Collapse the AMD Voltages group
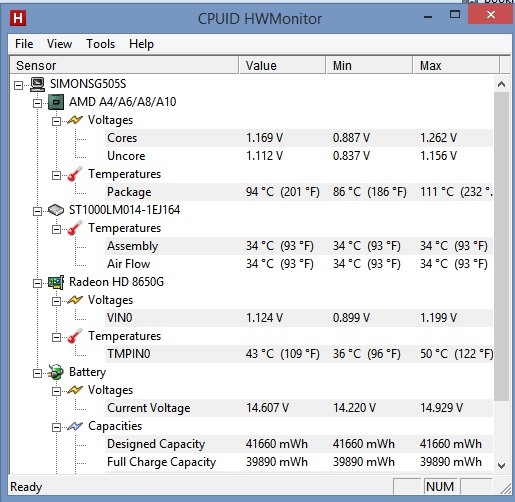Image resolution: width=515 pixels, height=502 pixels. 56,121
